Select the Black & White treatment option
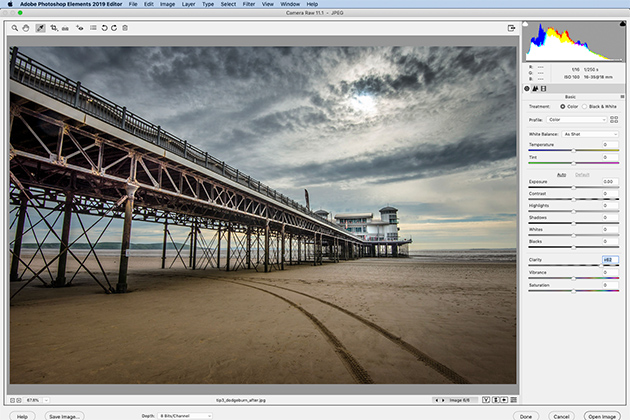 [585, 107]
